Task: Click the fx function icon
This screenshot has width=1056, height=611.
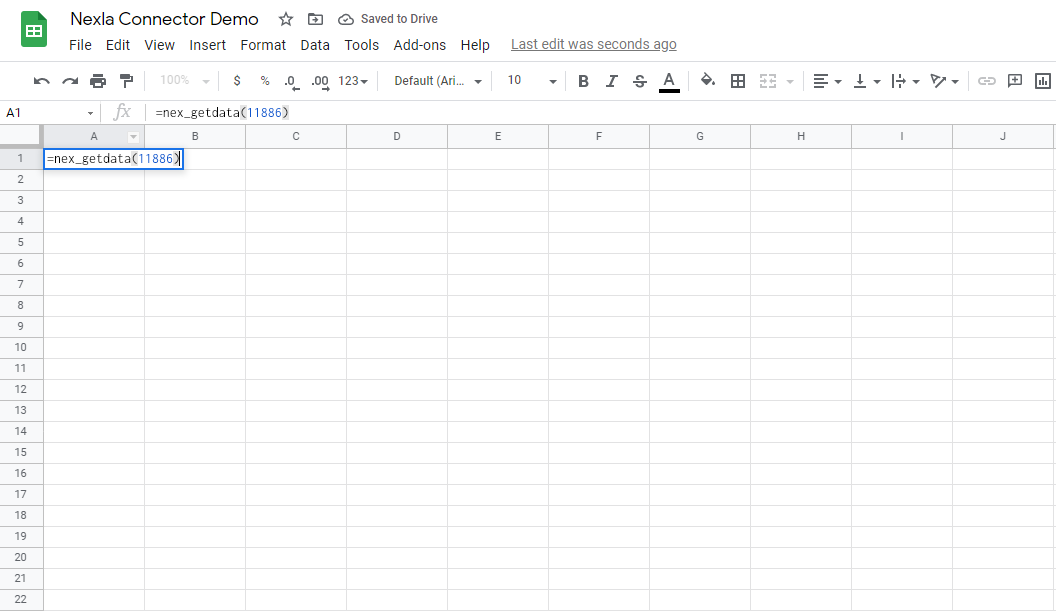Action: [122, 112]
